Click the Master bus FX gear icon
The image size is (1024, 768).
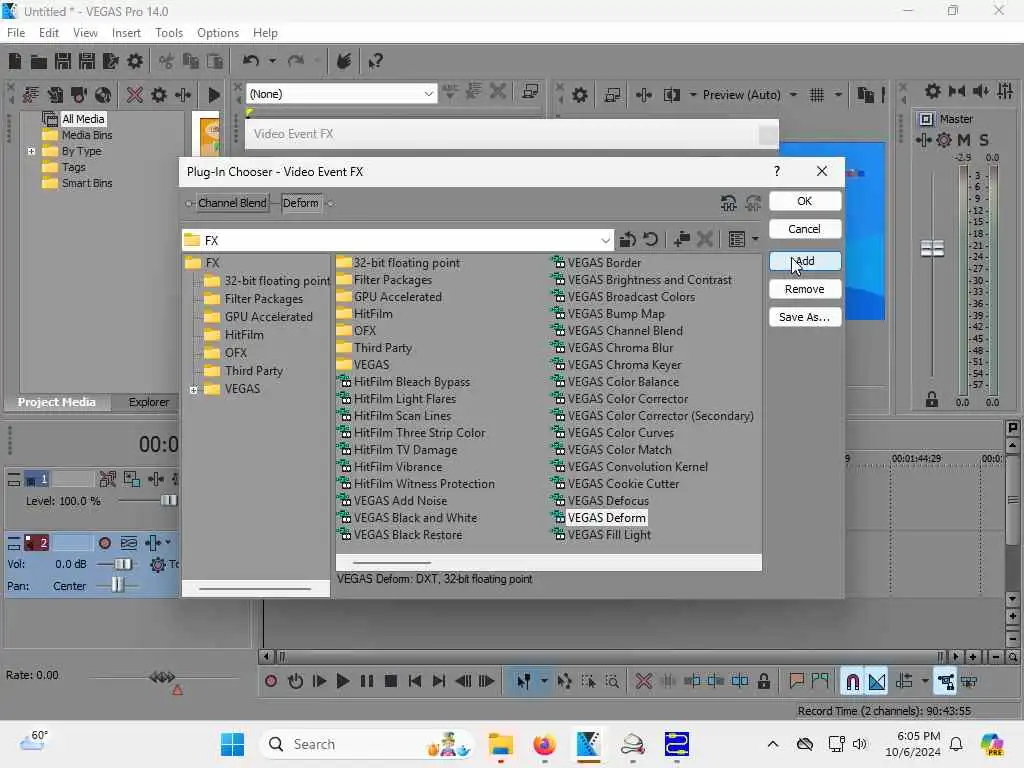944,140
